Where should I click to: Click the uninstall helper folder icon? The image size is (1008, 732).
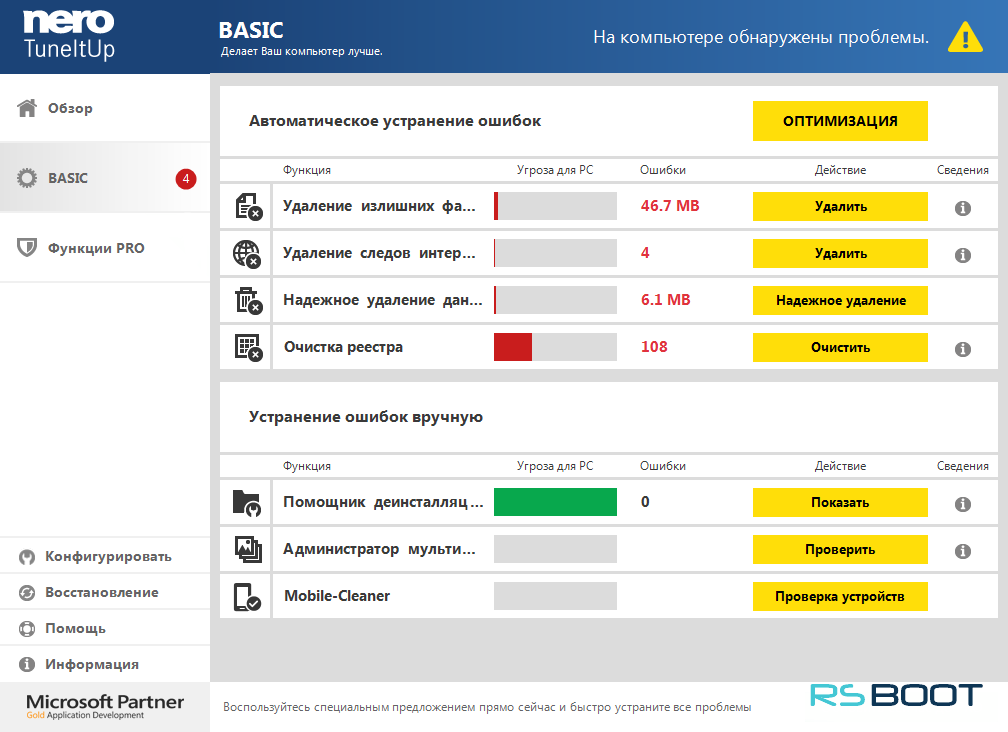247,503
